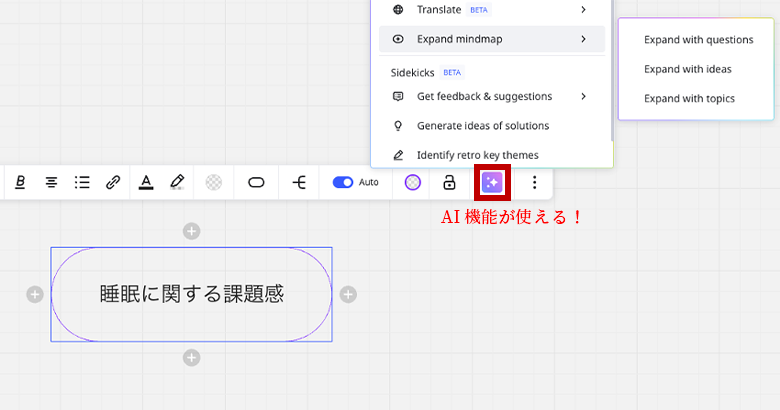Apply bulleted list formatting
This screenshot has height=410, width=780.
click(82, 182)
